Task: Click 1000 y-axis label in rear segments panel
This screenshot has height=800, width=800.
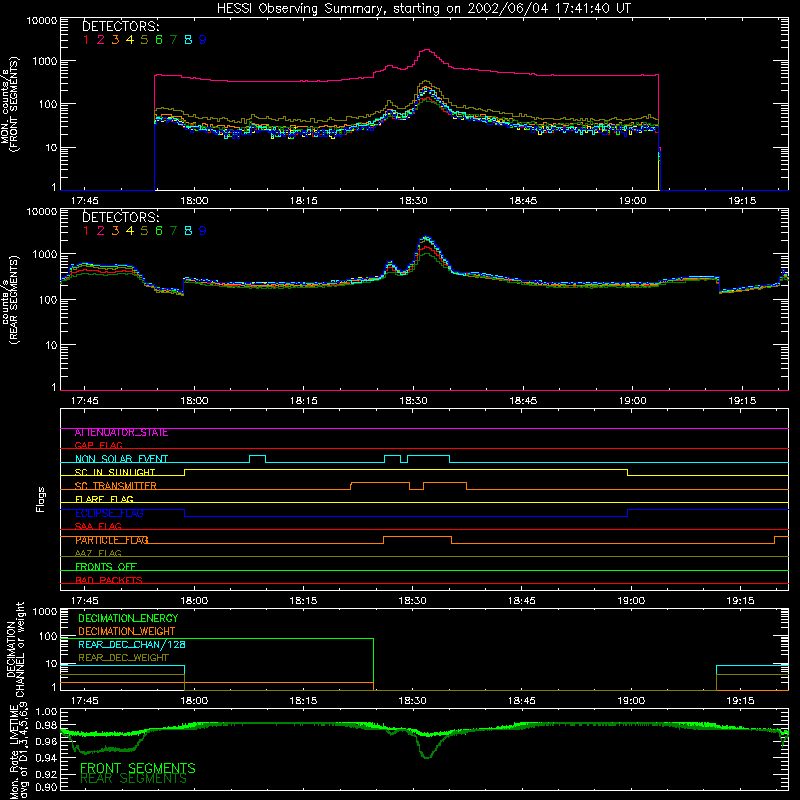Action: coord(45,254)
